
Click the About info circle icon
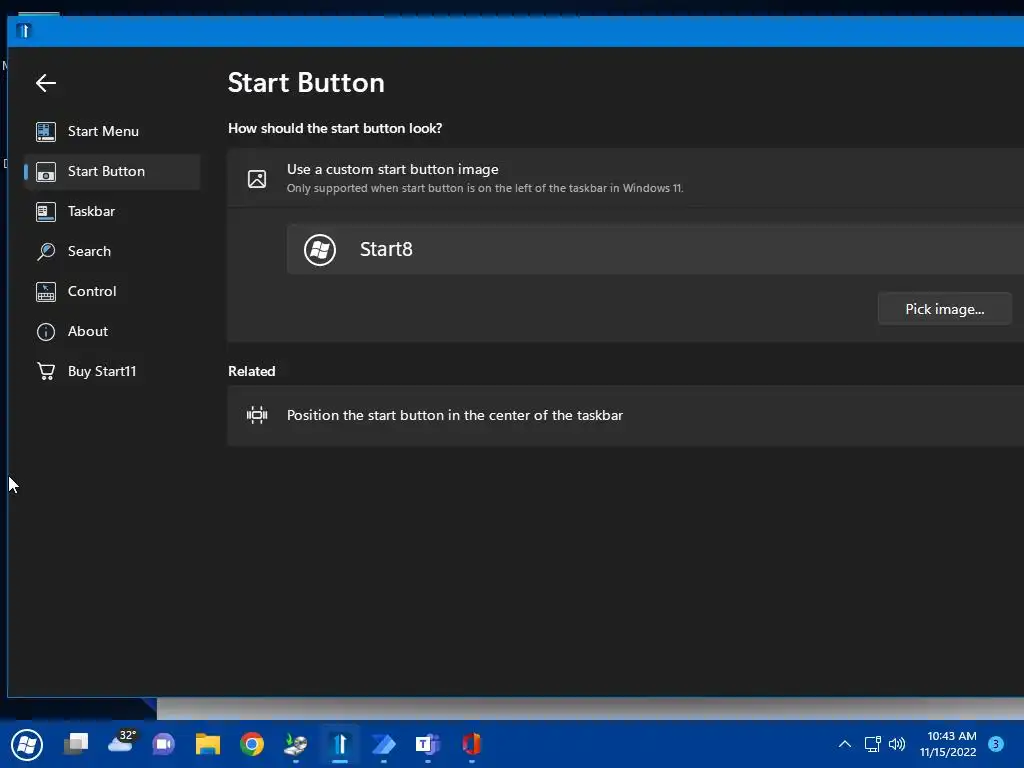click(x=46, y=332)
